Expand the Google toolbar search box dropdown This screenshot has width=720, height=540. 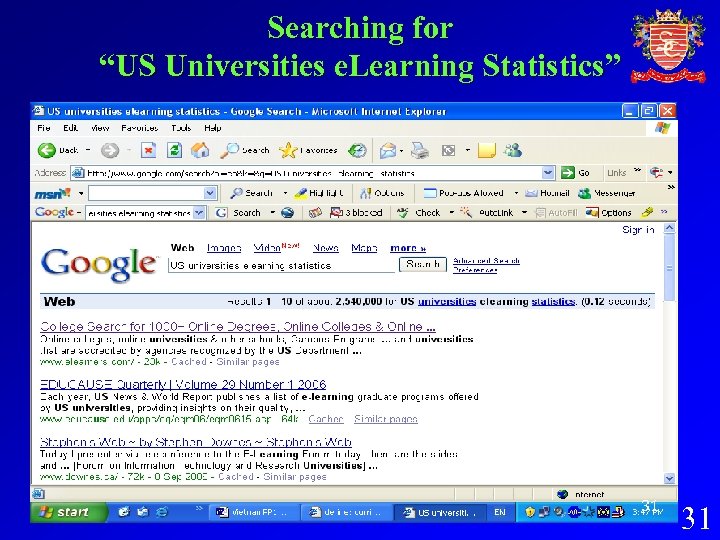199,213
